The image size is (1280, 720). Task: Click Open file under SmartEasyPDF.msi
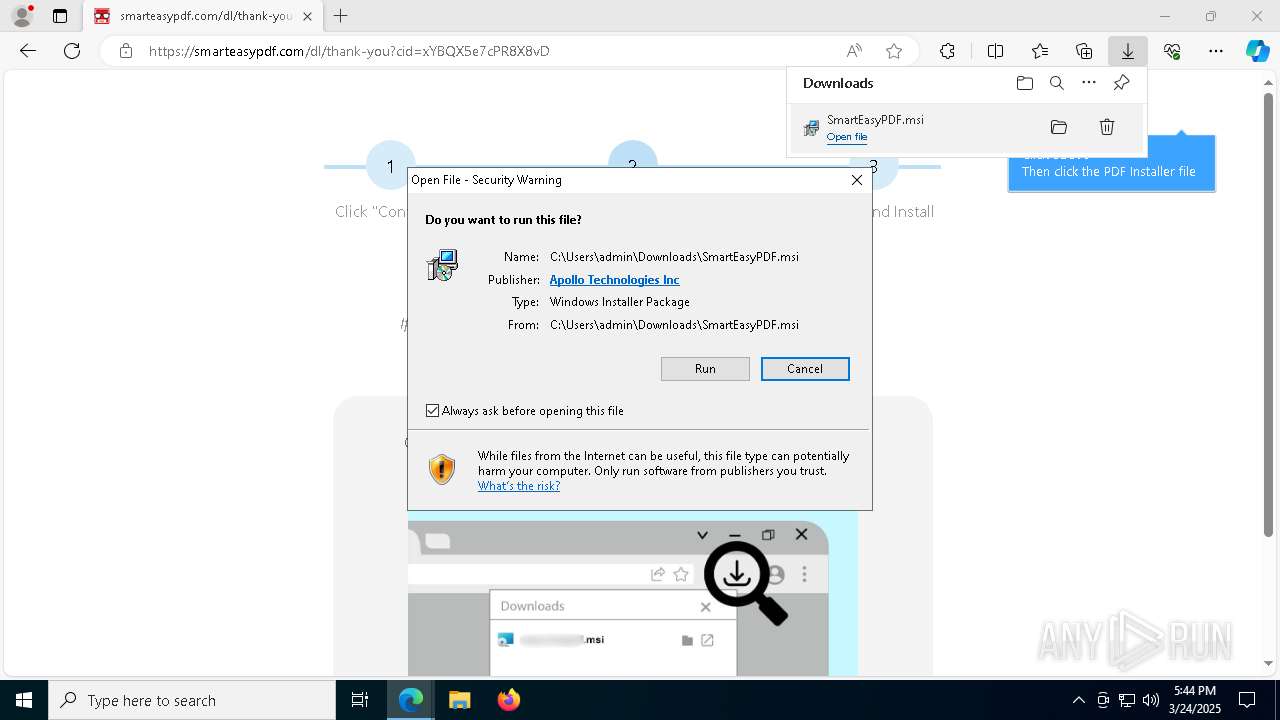(x=847, y=137)
